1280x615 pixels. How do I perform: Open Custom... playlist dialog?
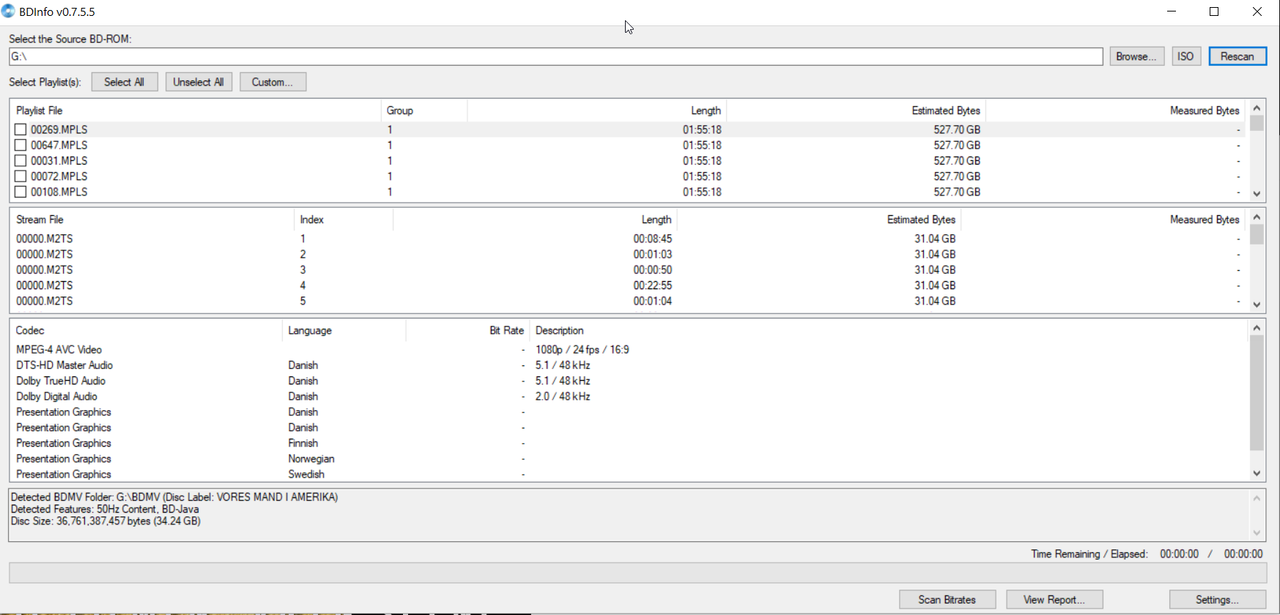pyautogui.click(x=272, y=82)
